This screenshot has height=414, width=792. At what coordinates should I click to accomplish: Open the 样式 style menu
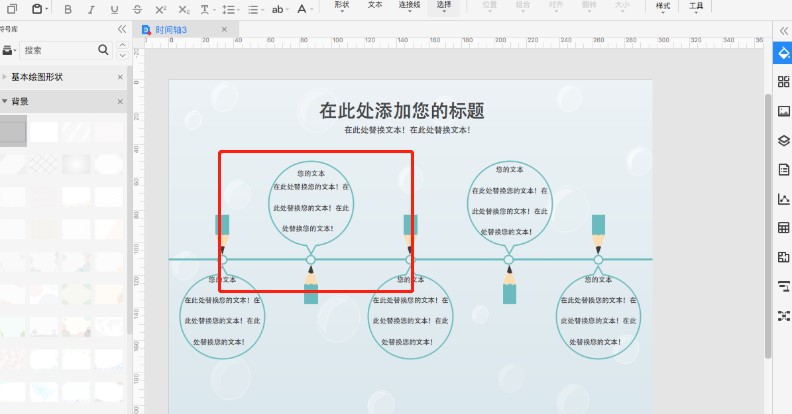coord(663,7)
